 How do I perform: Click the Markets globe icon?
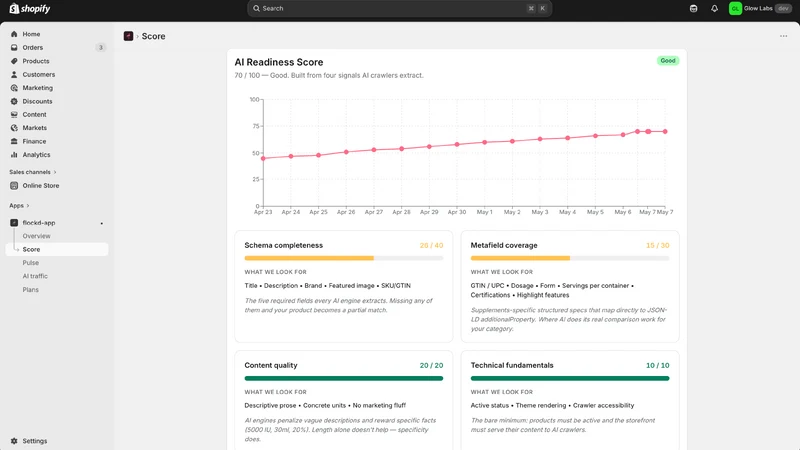coord(14,128)
